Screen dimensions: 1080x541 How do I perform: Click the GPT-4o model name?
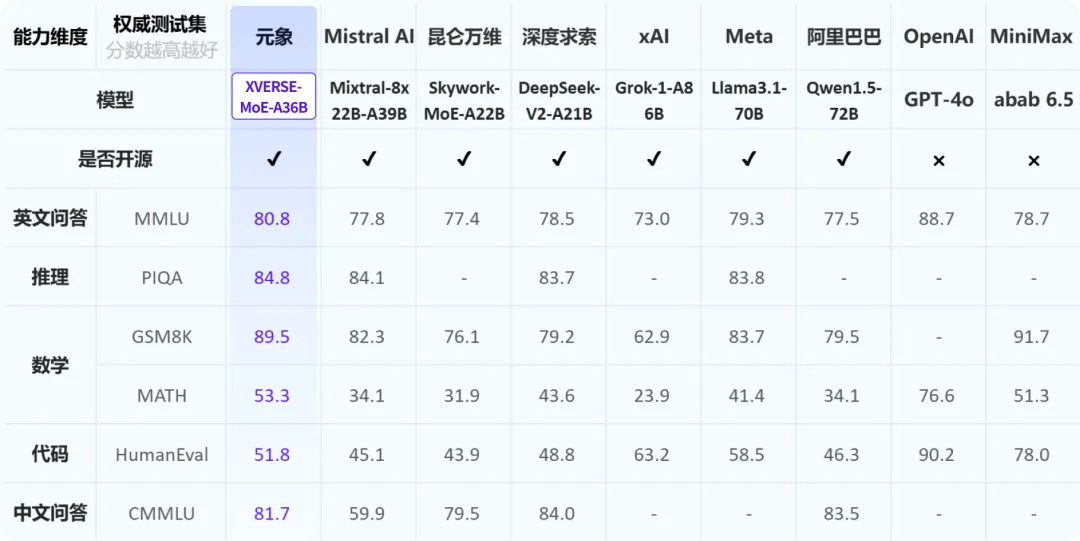pyautogui.click(x=939, y=99)
